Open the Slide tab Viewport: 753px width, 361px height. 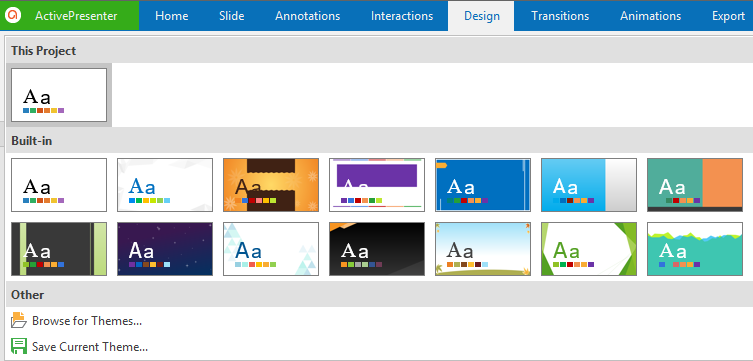coord(231,16)
